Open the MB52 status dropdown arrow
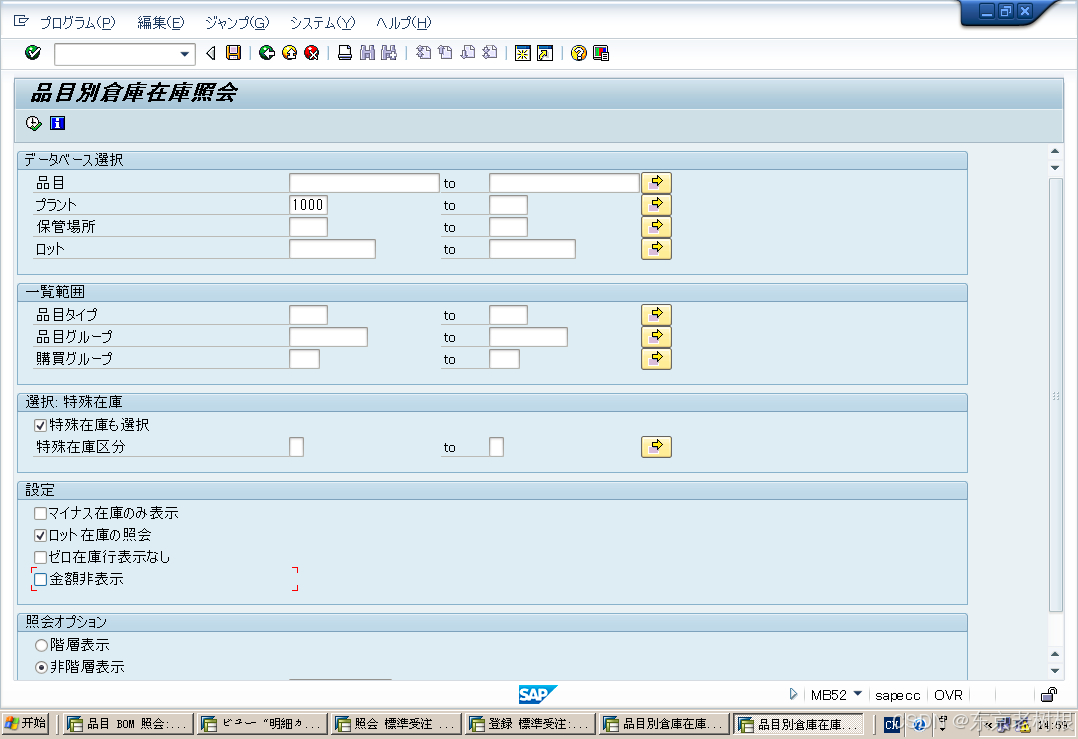 pyautogui.click(x=857, y=694)
